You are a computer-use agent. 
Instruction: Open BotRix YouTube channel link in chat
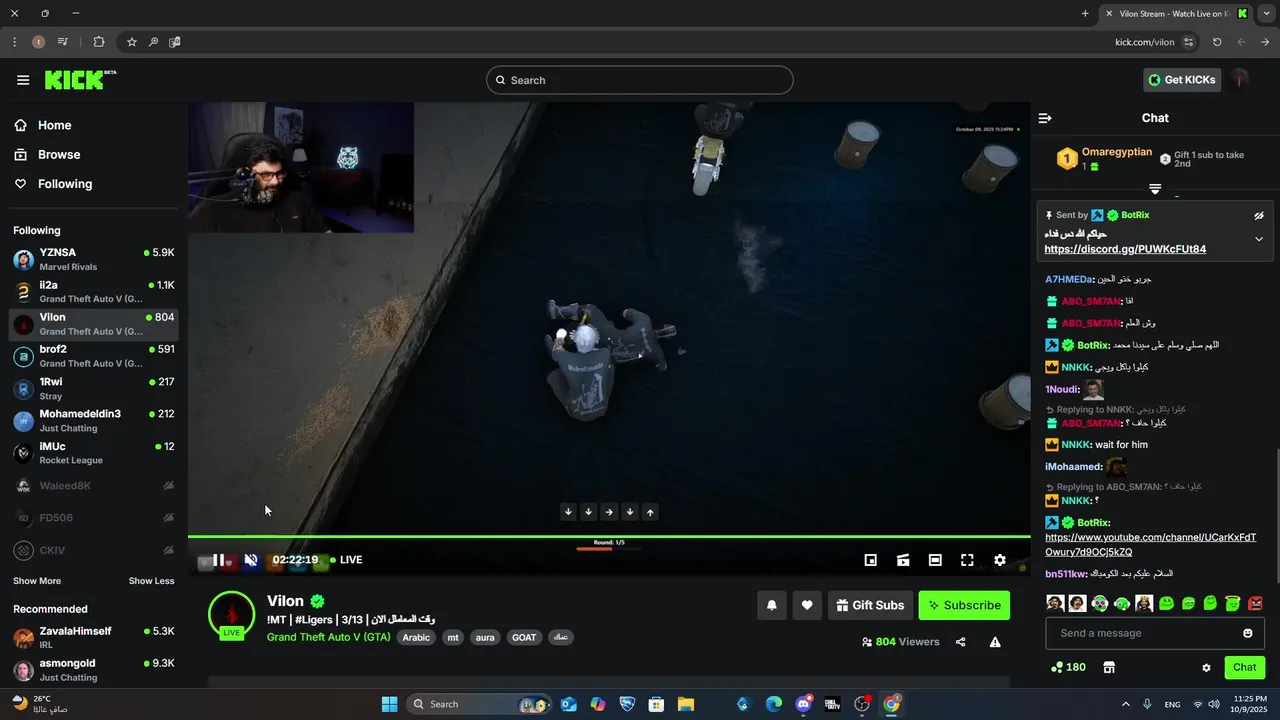(1150, 545)
